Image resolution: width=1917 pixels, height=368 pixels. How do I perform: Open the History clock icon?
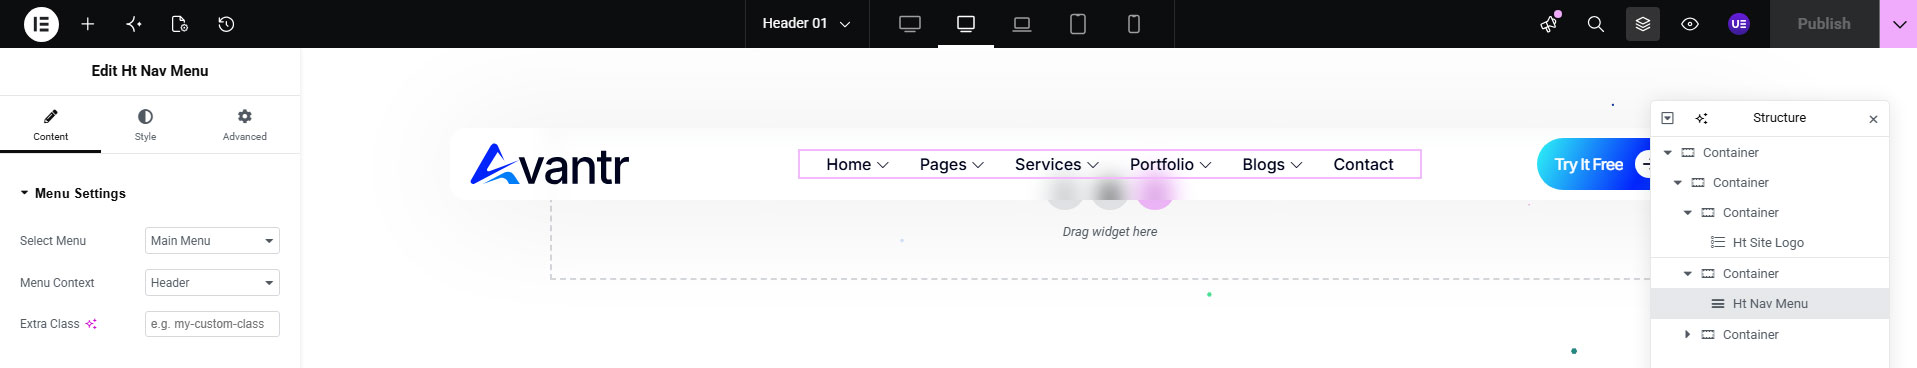coord(226,24)
